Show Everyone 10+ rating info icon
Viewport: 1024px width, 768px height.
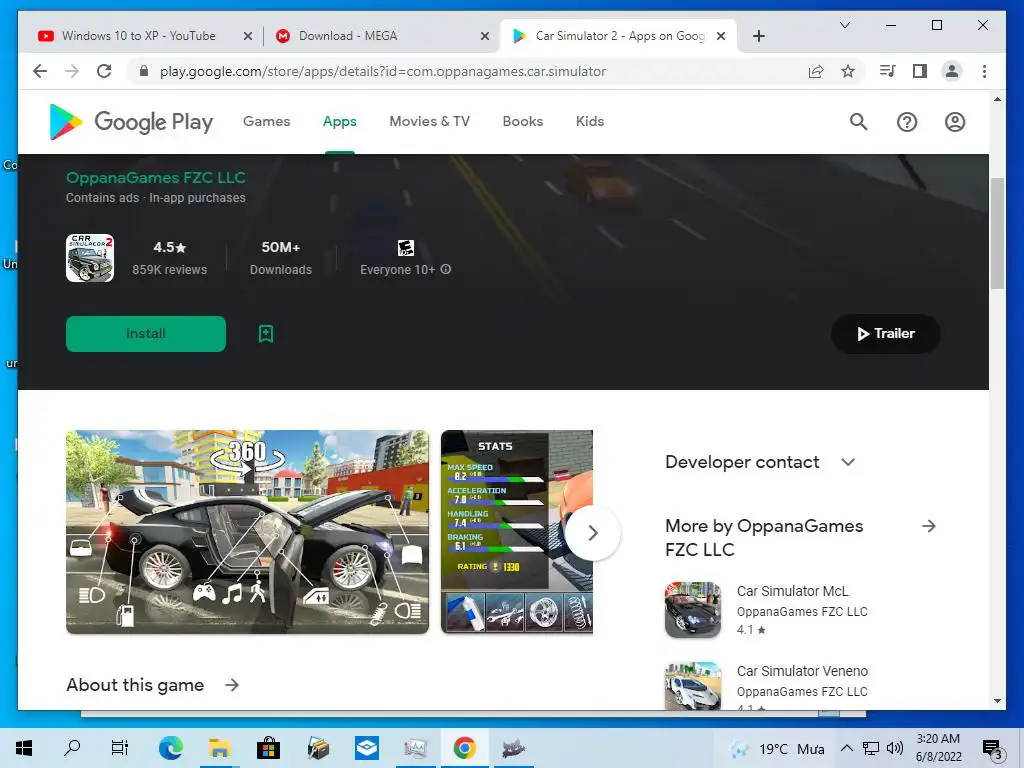[x=445, y=269]
